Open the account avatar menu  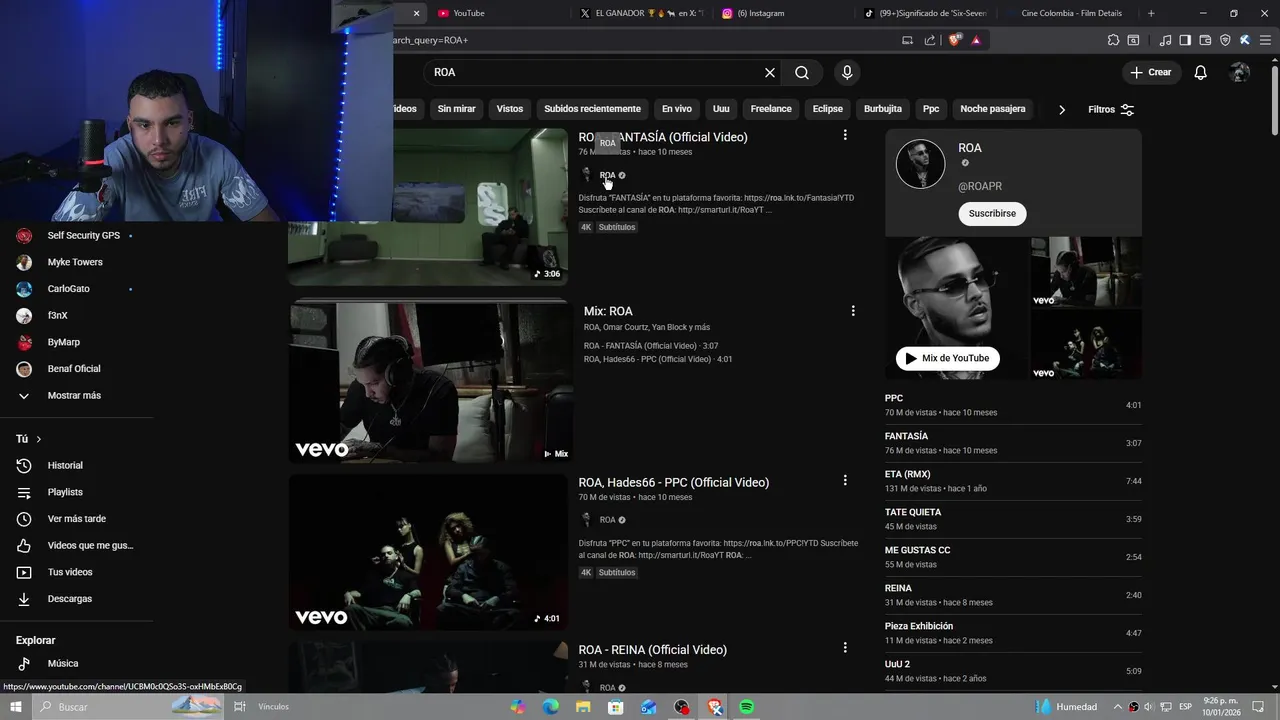coord(1240,72)
